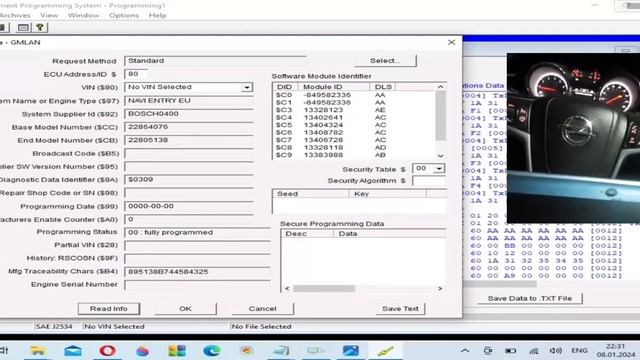640x360 pixels.
Task: Click Secure Programming Data left scroll arrow
Action: pos(287,288)
